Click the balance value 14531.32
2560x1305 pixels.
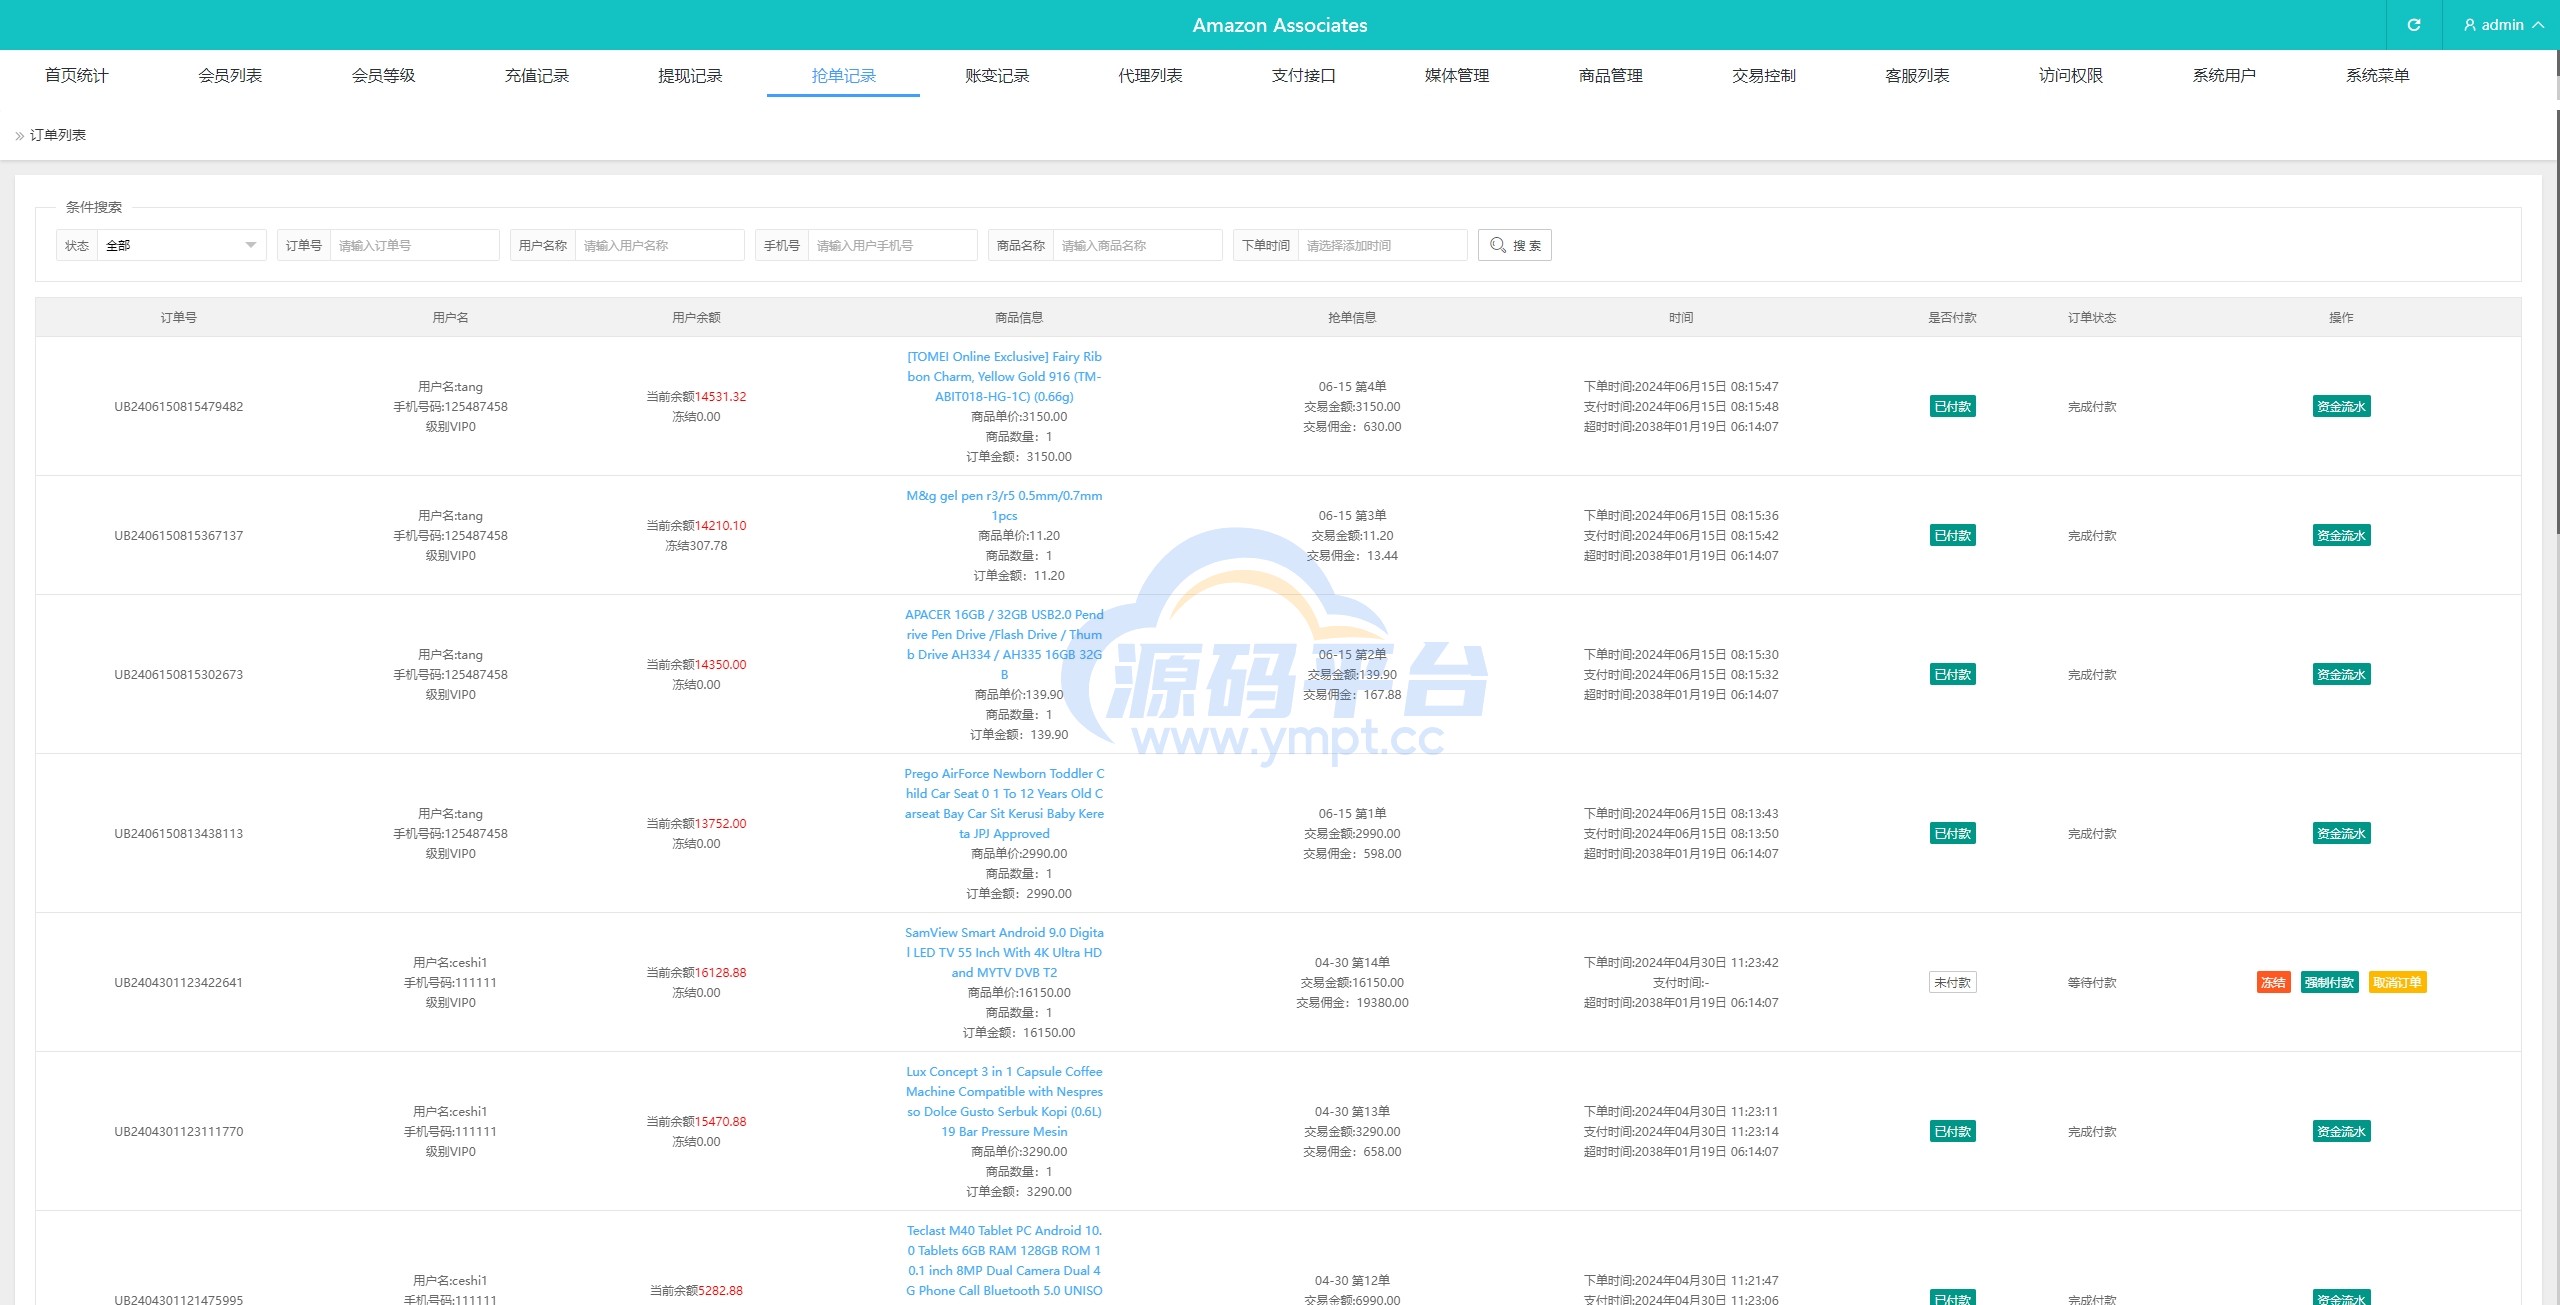(720, 396)
